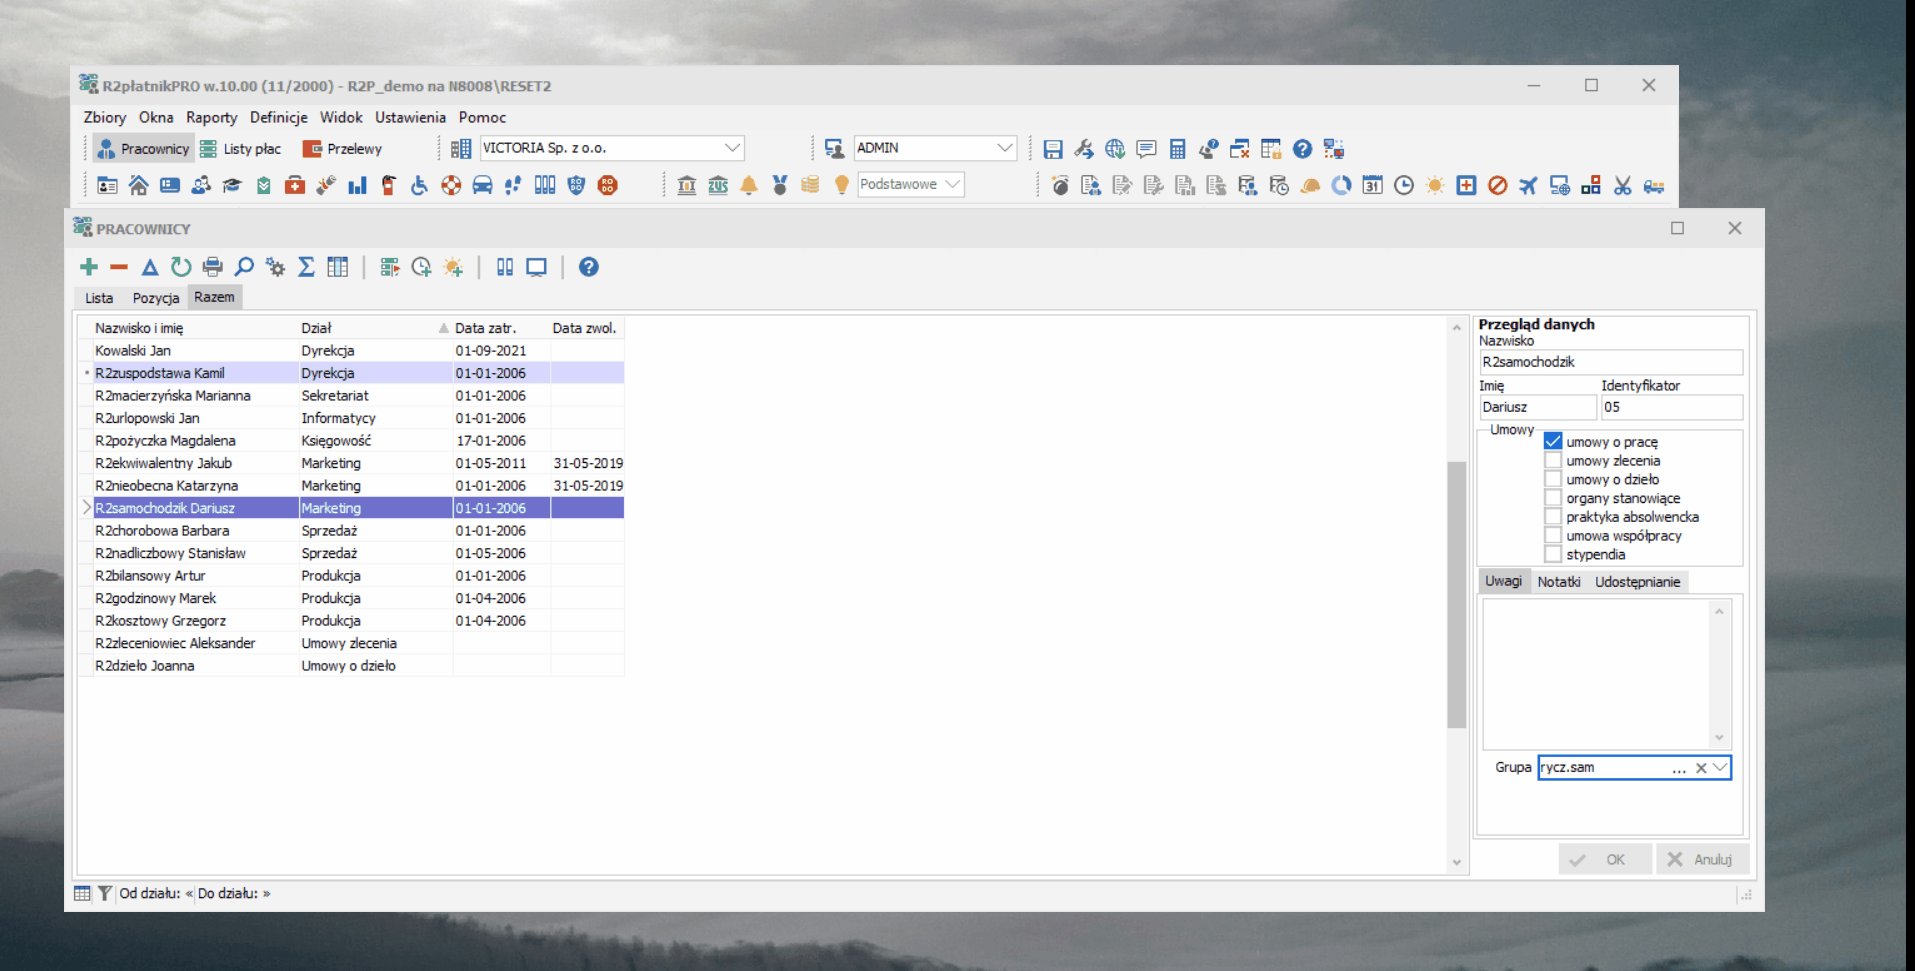Uncheck the 'umowy o pracę' checkbox
Image resolution: width=1915 pixels, height=971 pixels.
(x=1553, y=441)
